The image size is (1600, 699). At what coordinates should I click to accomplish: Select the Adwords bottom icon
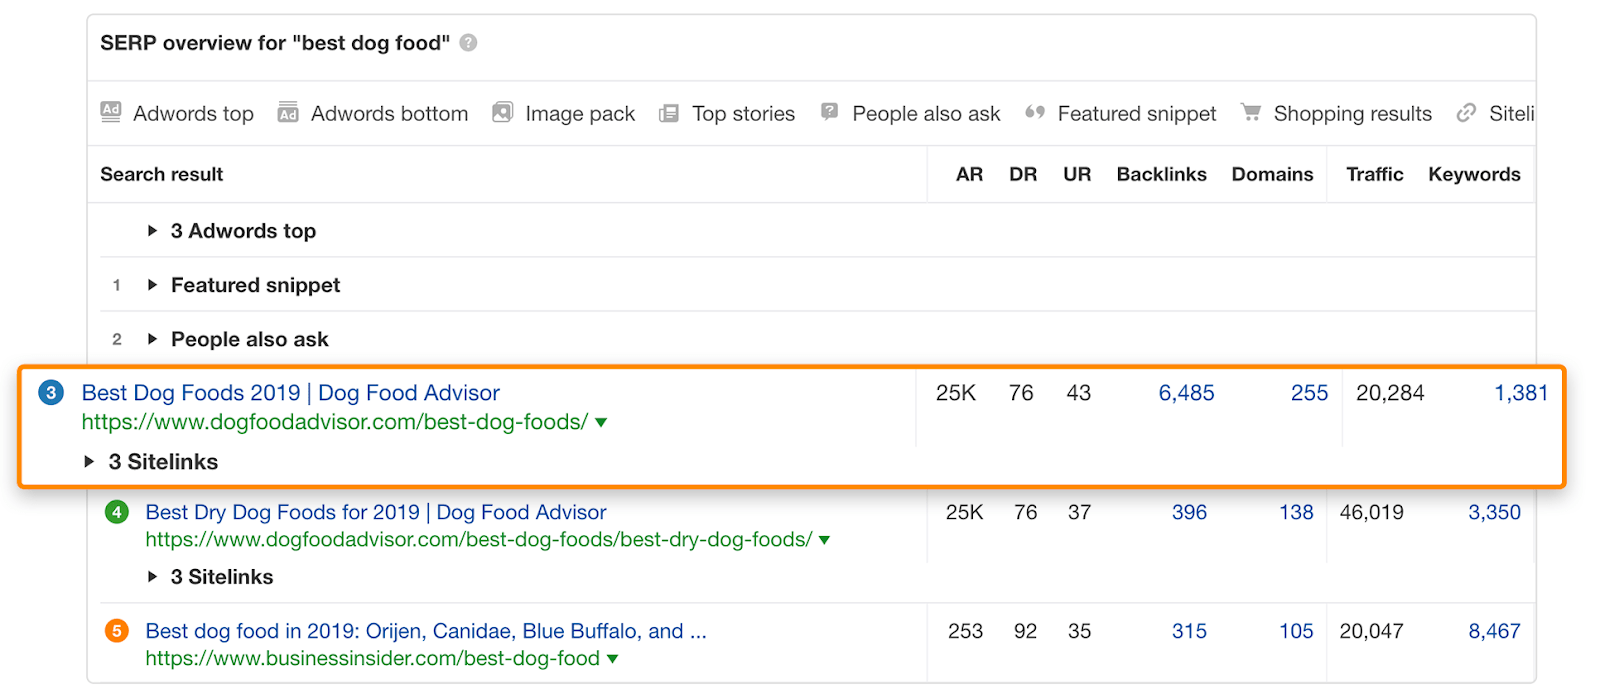(x=287, y=113)
